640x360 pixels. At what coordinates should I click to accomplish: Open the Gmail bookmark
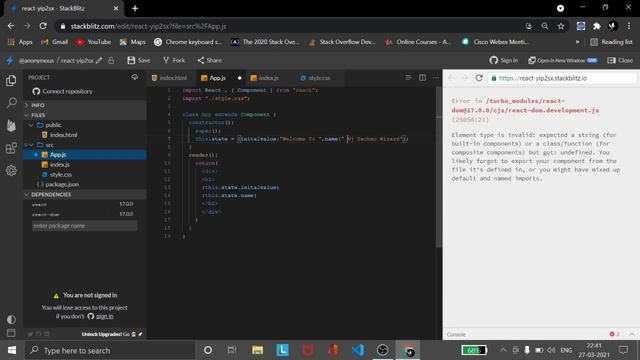pos(54,42)
